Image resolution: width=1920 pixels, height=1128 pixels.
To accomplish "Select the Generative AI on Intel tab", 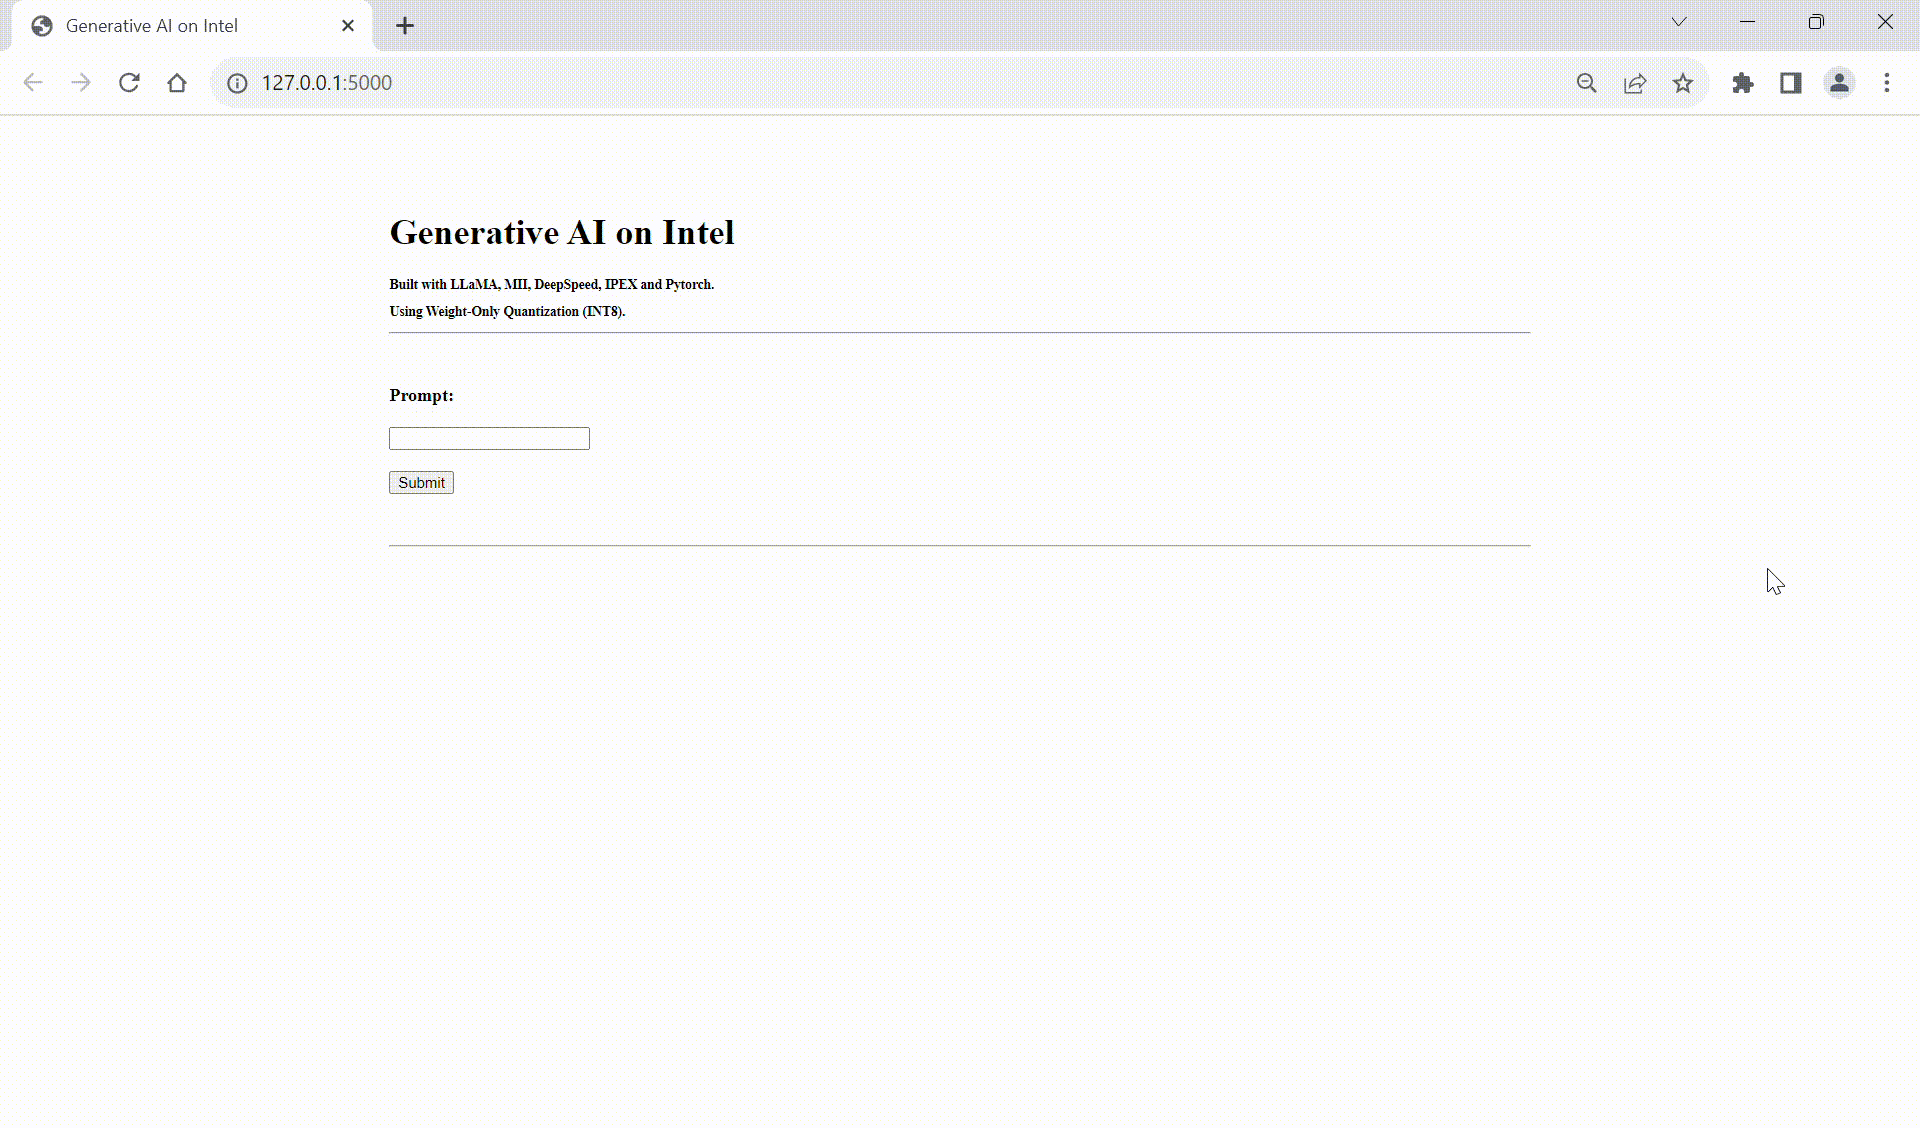I will [152, 26].
